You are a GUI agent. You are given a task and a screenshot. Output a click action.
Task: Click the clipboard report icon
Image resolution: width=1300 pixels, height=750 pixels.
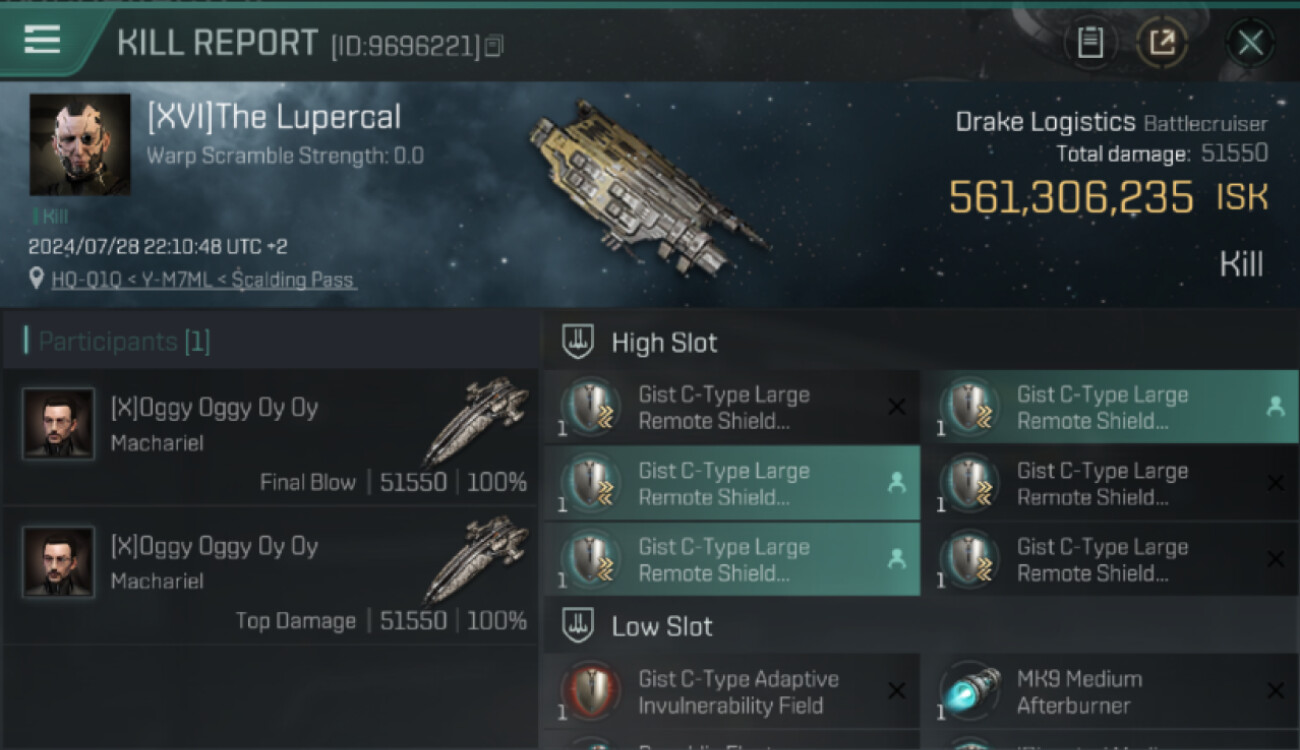(1090, 43)
